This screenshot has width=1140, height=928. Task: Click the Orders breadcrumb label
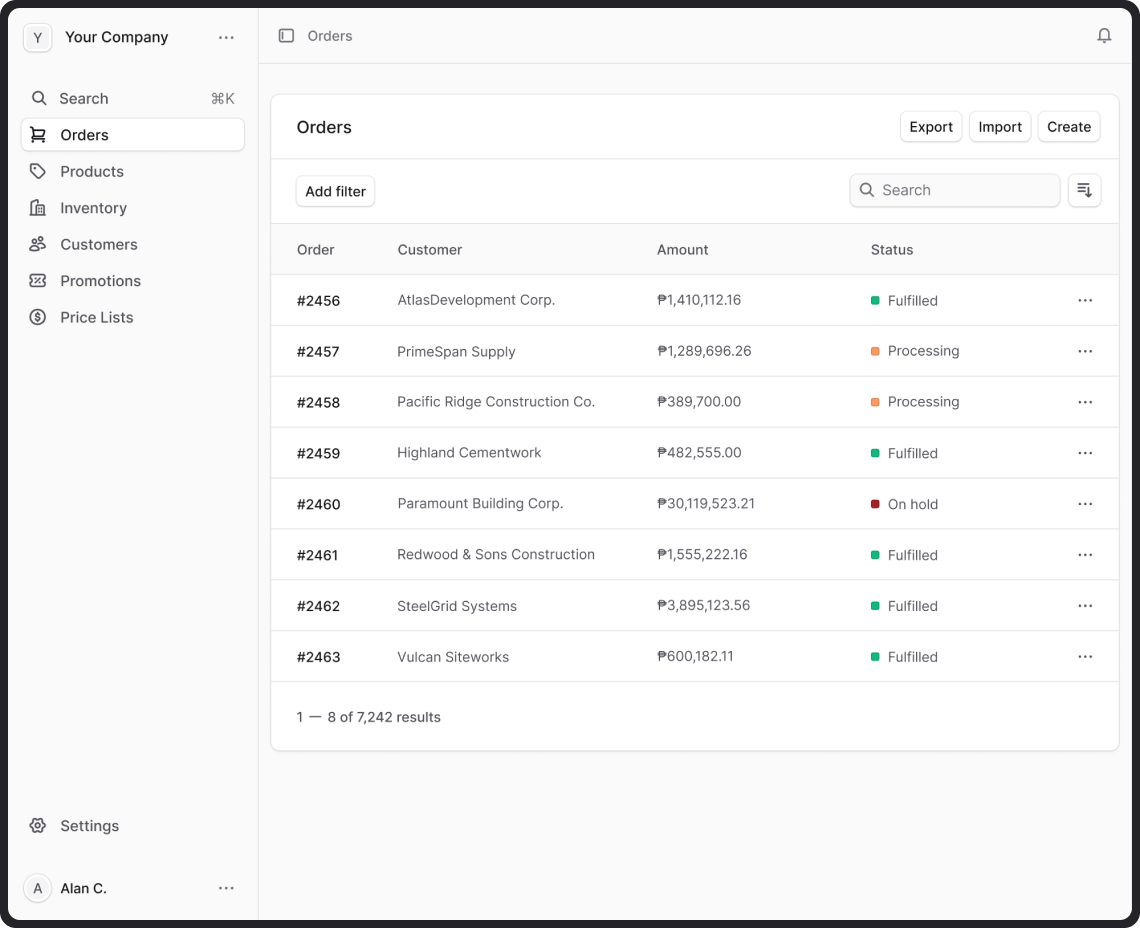[329, 36]
